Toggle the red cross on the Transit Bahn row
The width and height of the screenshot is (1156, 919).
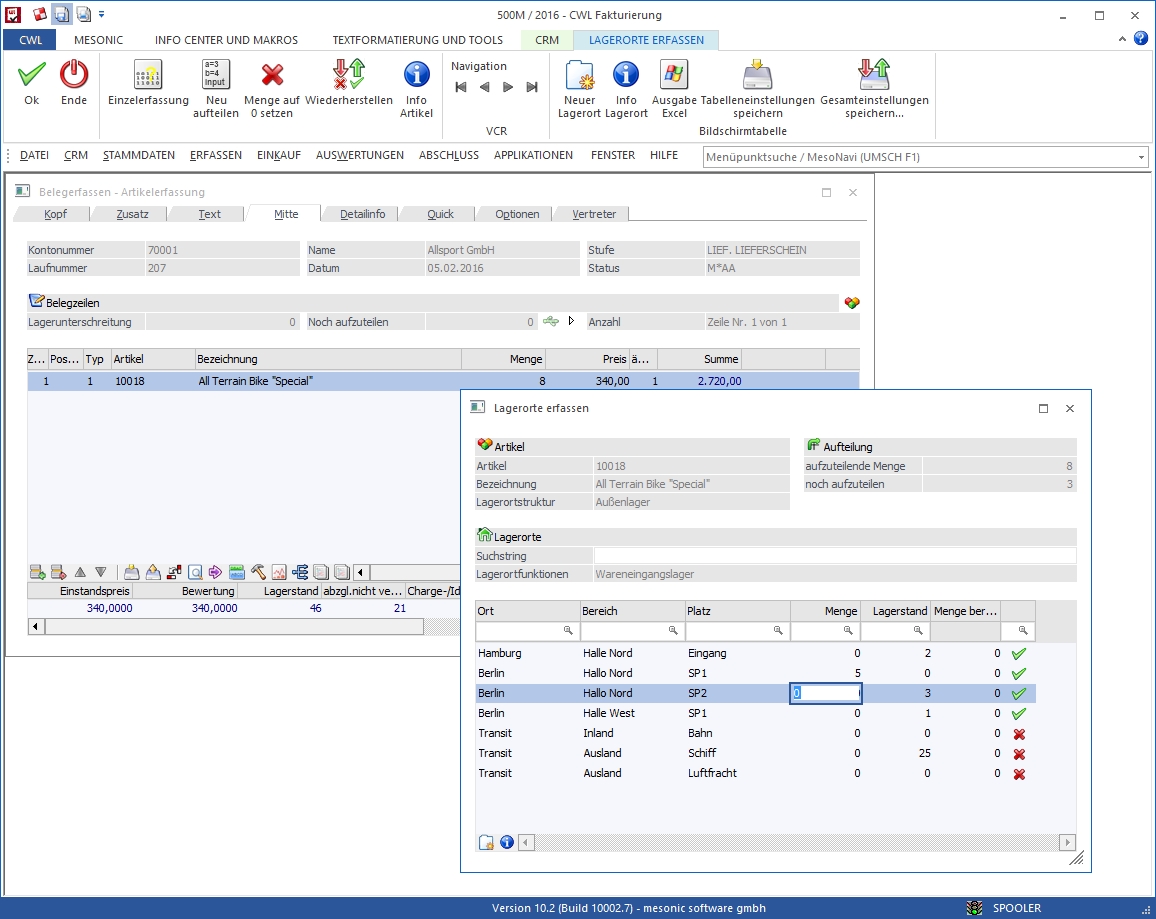(1017, 733)
